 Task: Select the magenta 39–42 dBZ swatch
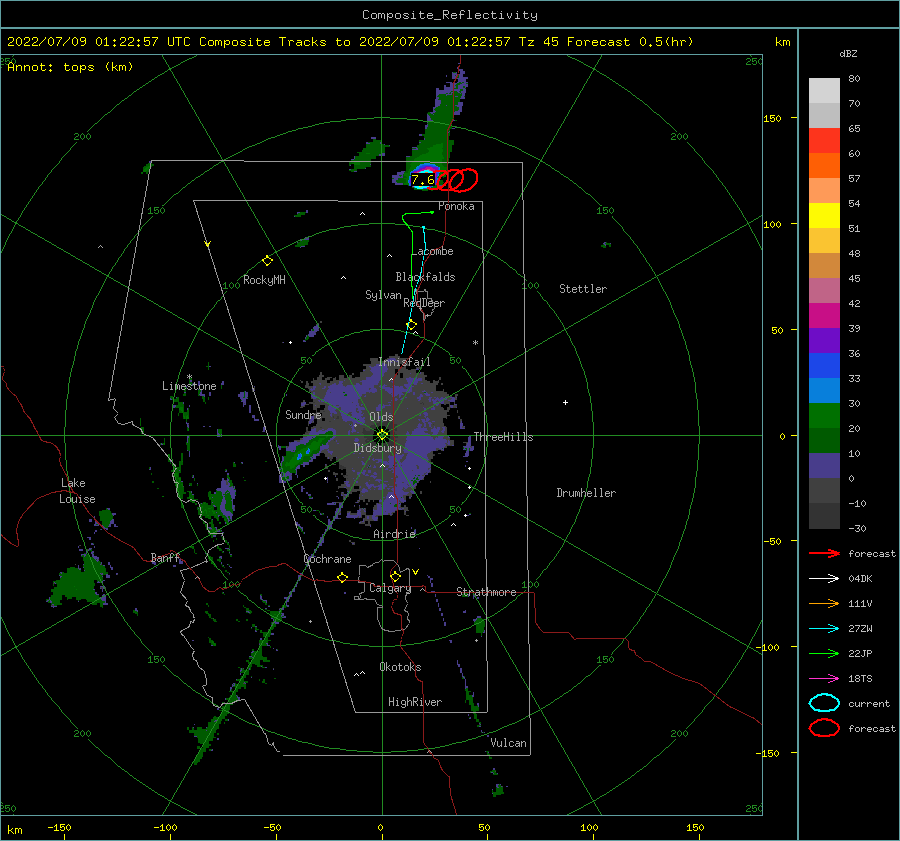pyautogui.click(x=824, y=316)
